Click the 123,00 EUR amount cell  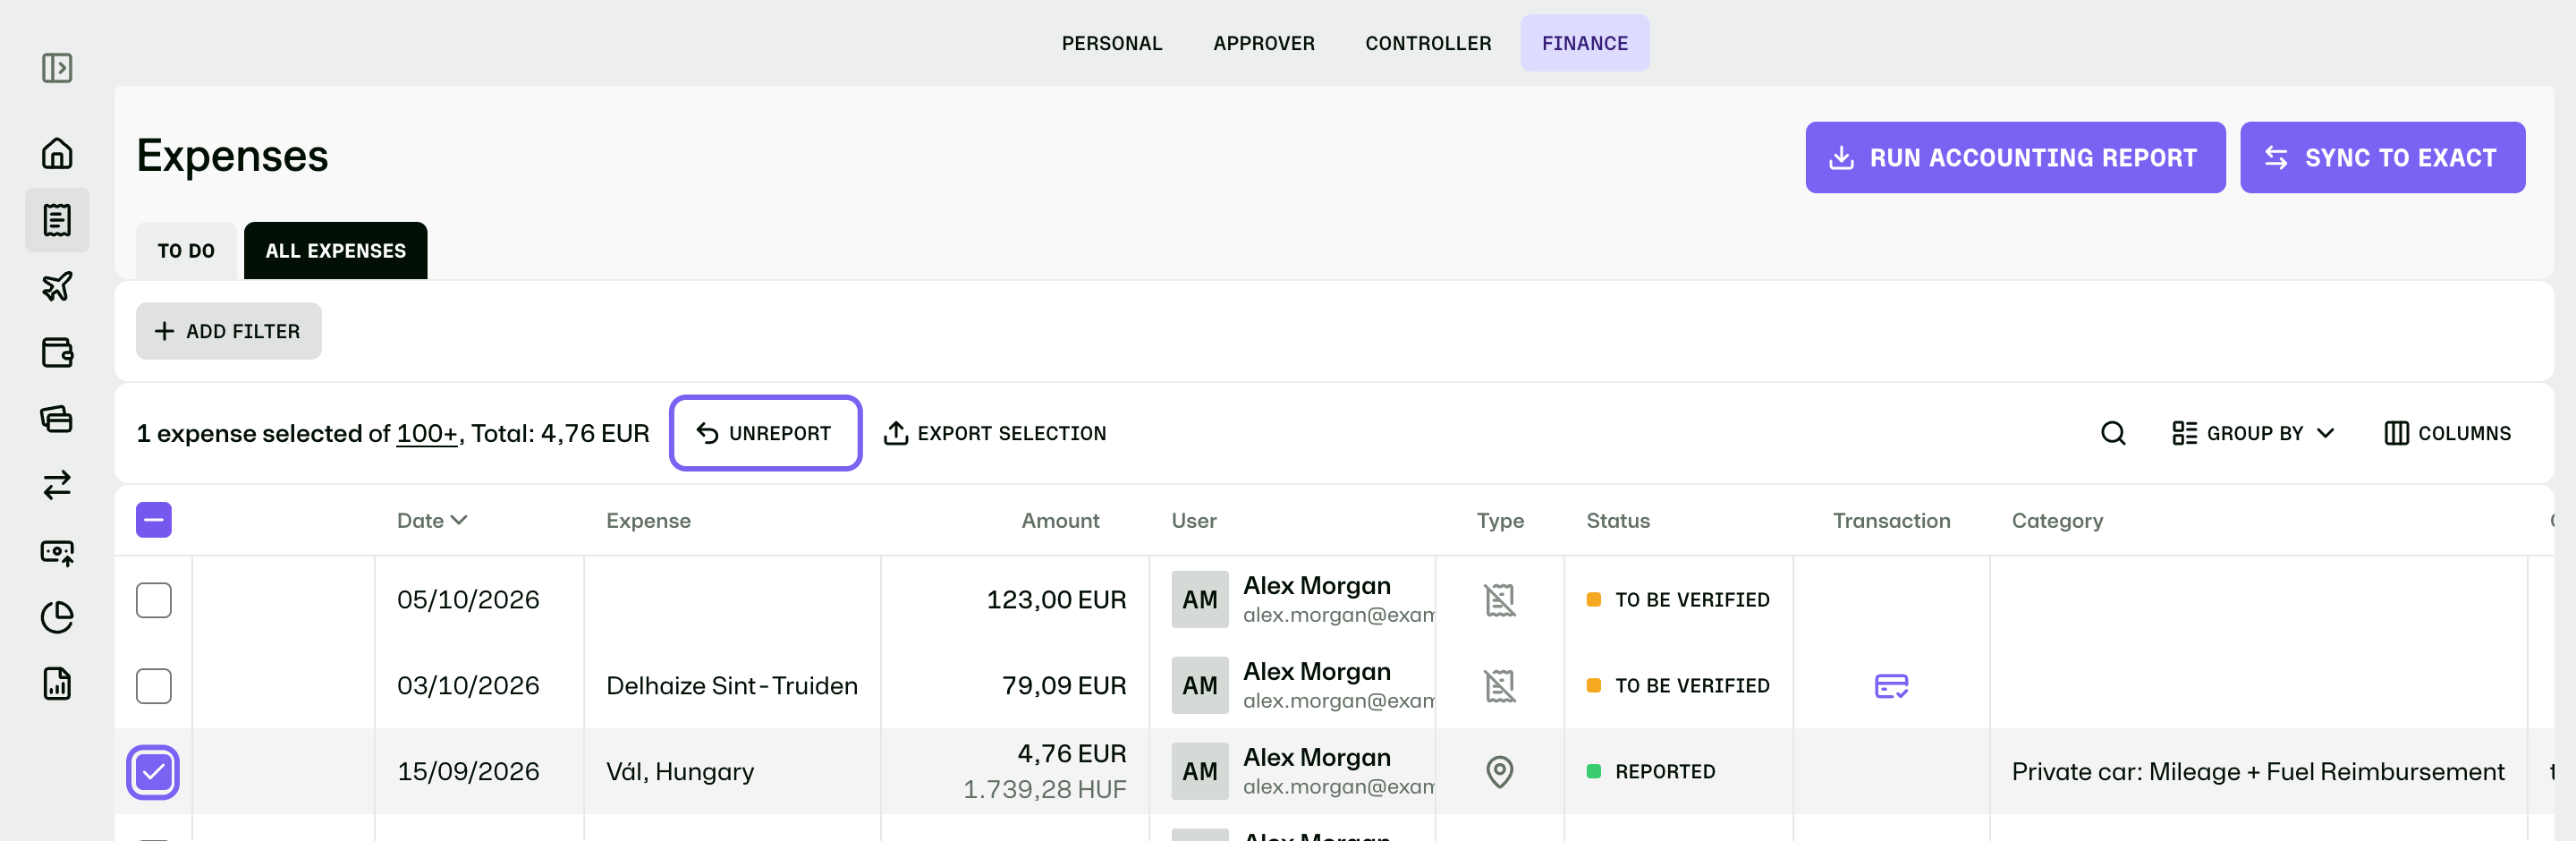[1056, 600]
